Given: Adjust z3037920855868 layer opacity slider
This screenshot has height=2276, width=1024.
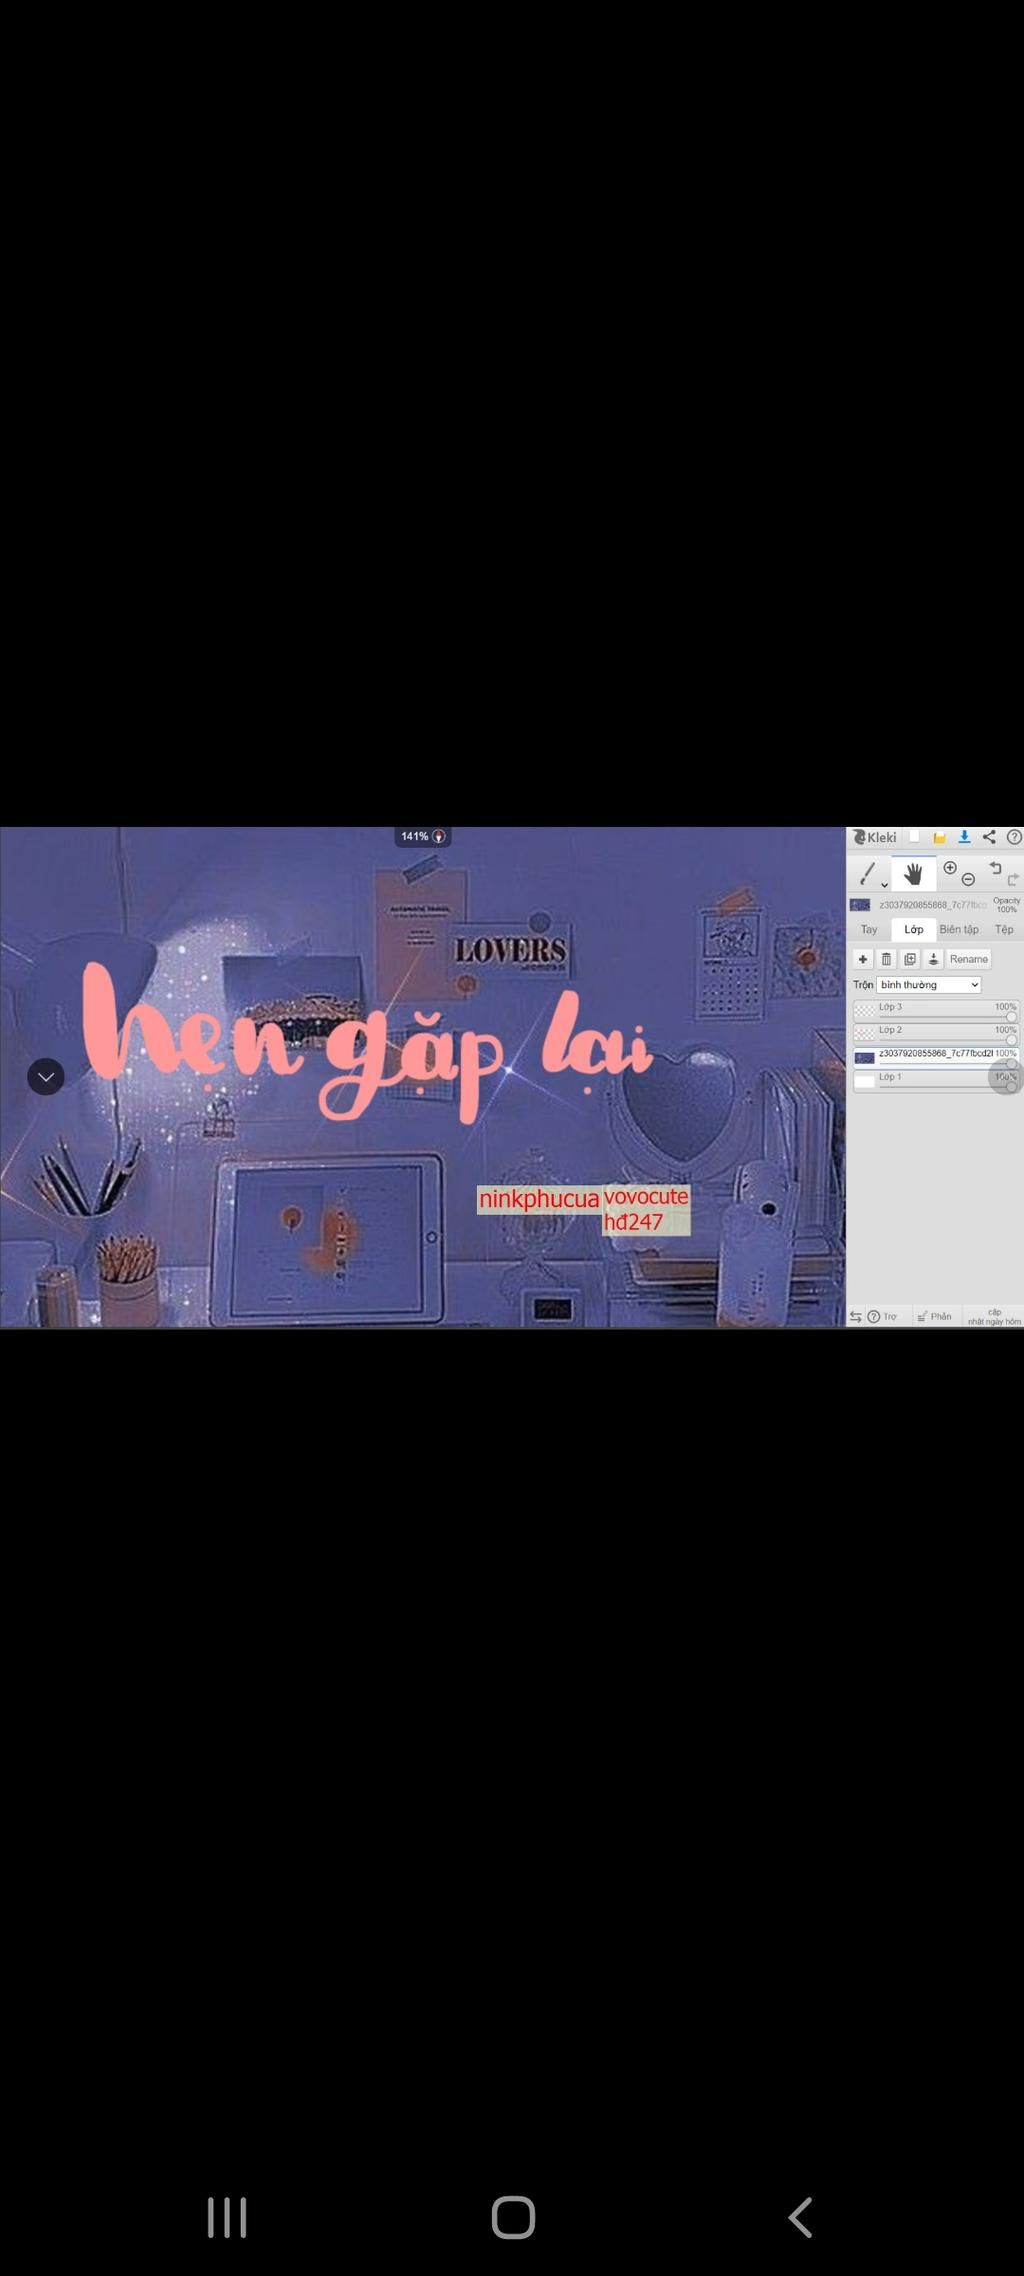Looking at the screenshot, I should [x=947, y=1064].
